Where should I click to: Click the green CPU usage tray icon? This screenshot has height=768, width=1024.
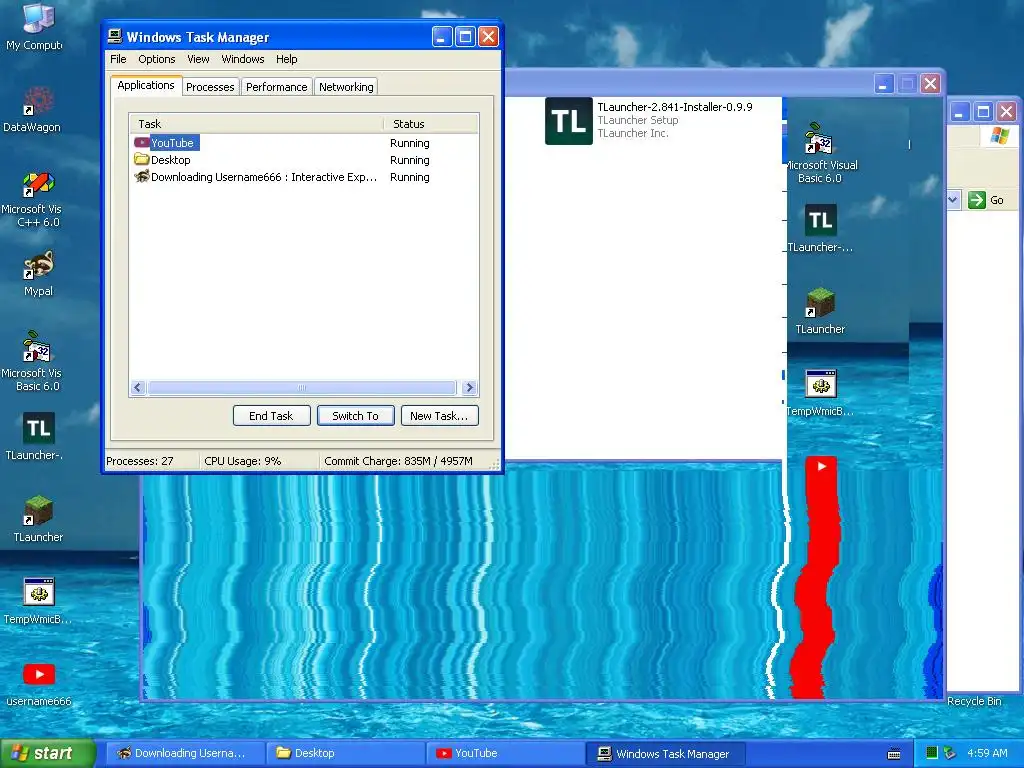932,753
